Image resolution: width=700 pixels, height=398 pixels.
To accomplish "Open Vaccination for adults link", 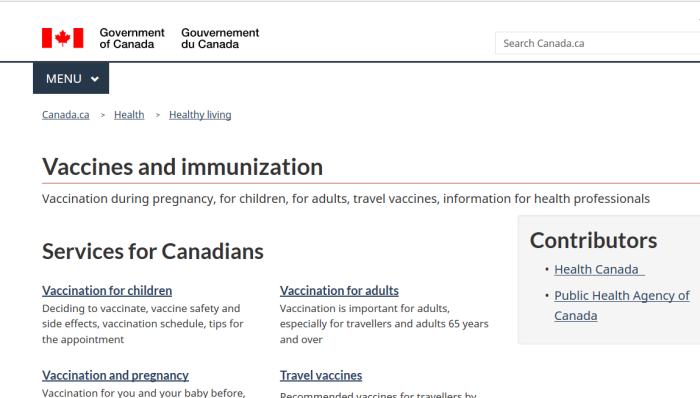I will [339, 290].
